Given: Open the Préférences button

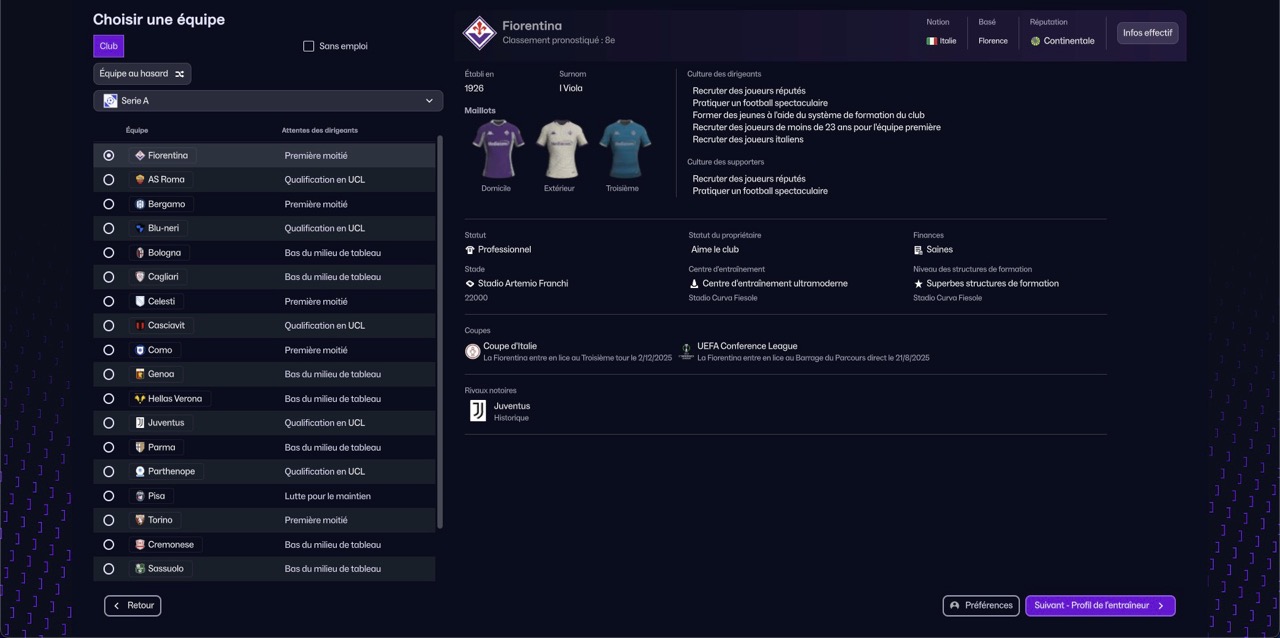Looking at the screenshot, I should [980, 606].
